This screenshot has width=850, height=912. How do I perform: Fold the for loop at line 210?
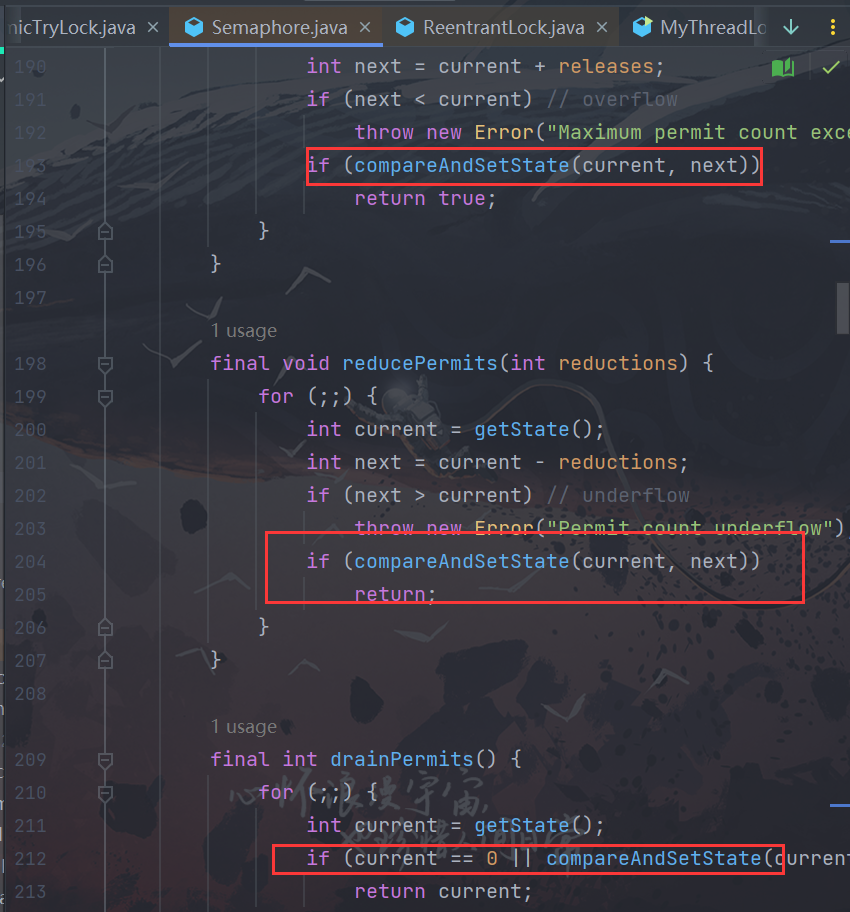click(x=105, y=793)
